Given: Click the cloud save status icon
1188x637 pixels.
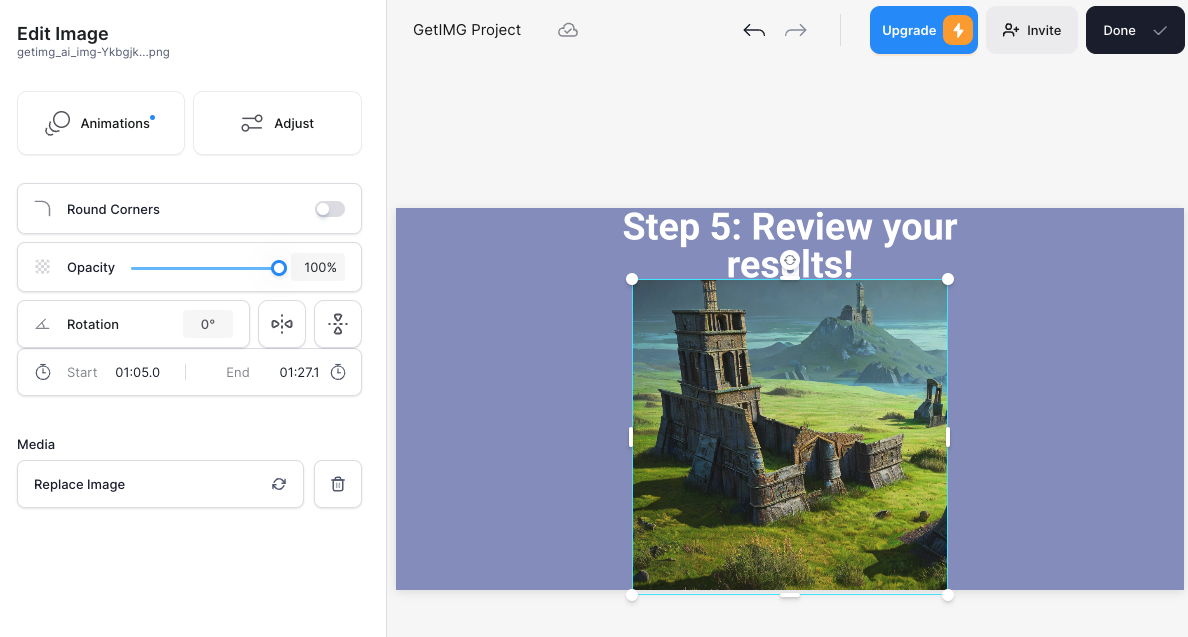Looking at the screenshot, I should click(568, 30).
